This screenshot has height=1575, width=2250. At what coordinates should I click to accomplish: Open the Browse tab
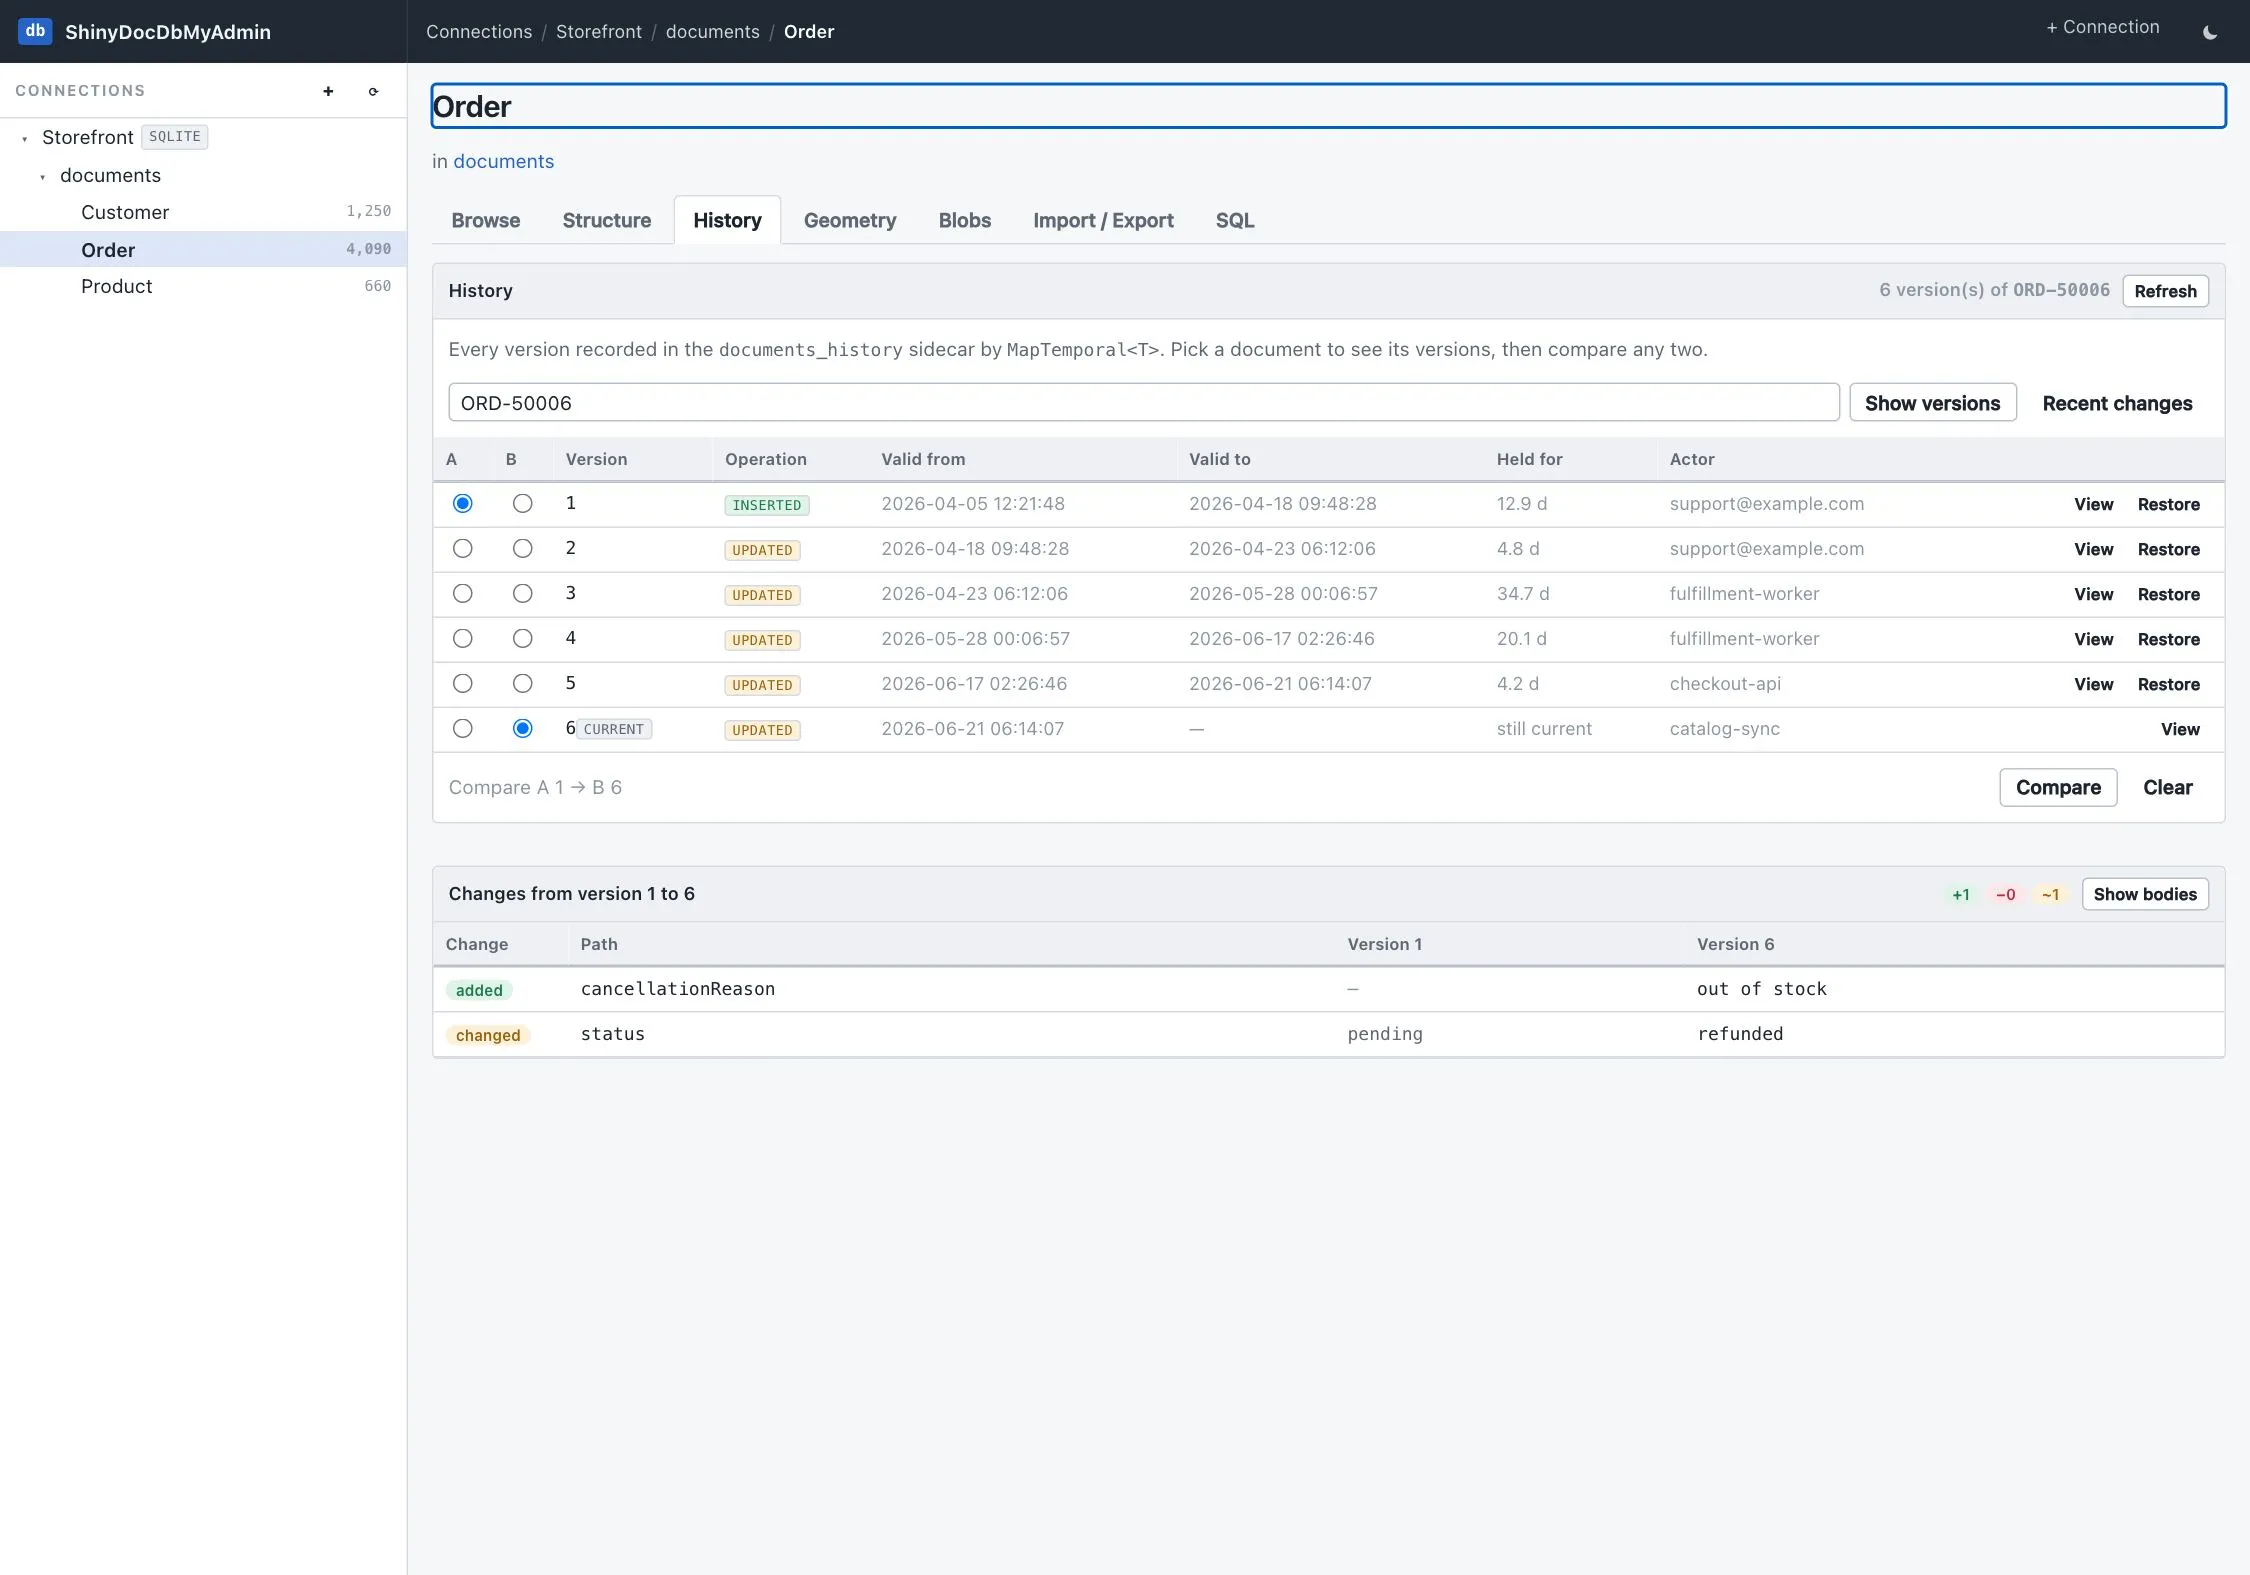click(485, 220)
